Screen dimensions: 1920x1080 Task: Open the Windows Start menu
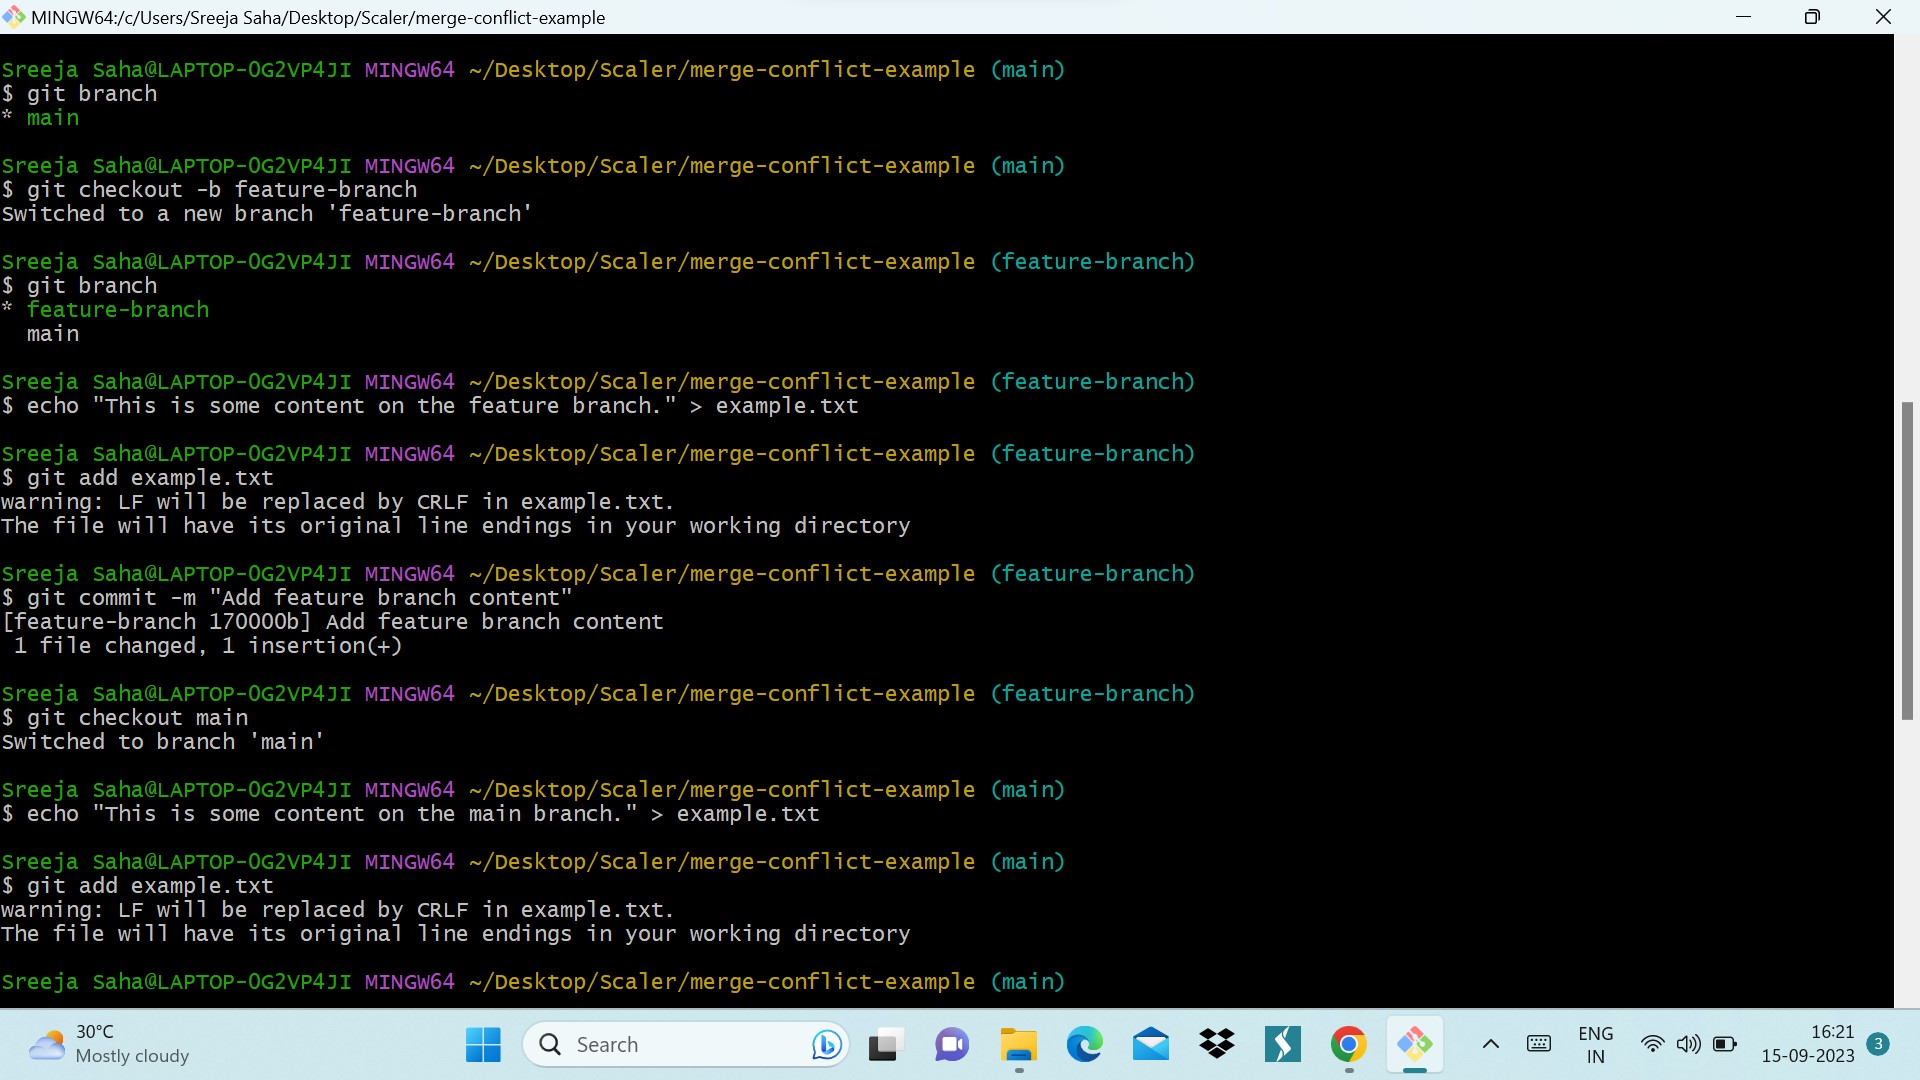click(x=483, y=1045)
